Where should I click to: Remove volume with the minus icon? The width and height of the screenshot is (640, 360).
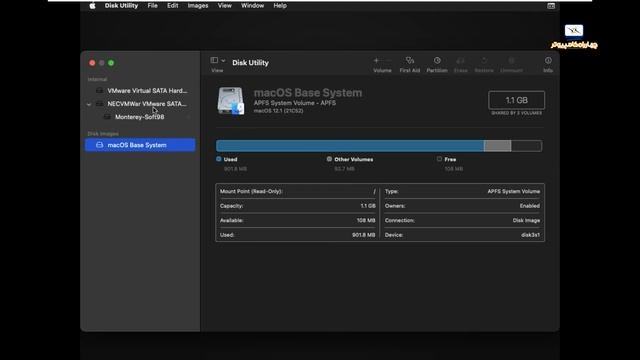click(388, 60)
